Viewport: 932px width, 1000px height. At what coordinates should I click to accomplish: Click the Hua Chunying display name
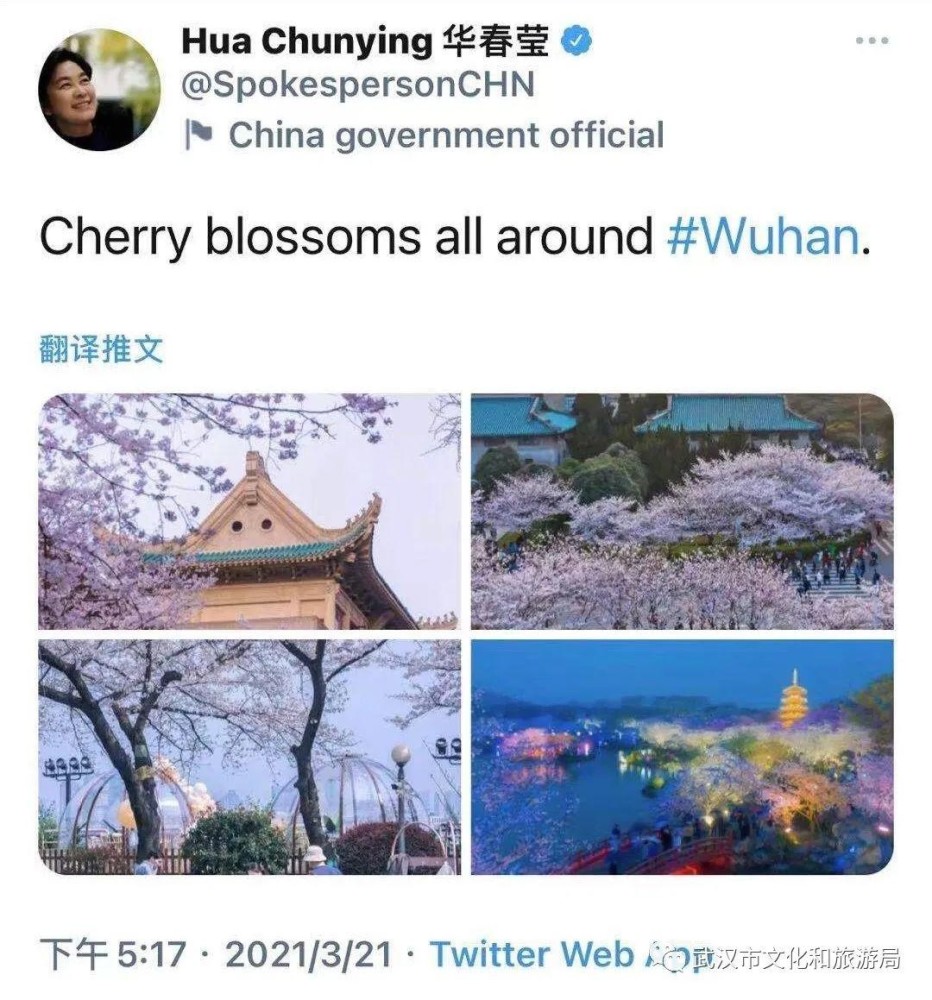pos(307,41)
